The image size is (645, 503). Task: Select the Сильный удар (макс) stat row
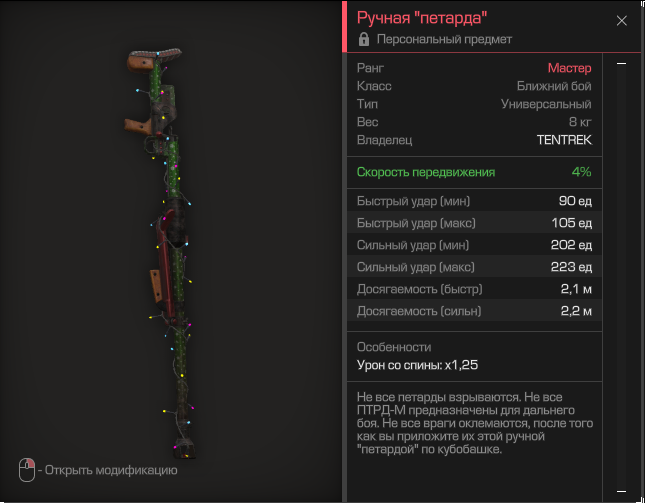(x=474, y=267)
